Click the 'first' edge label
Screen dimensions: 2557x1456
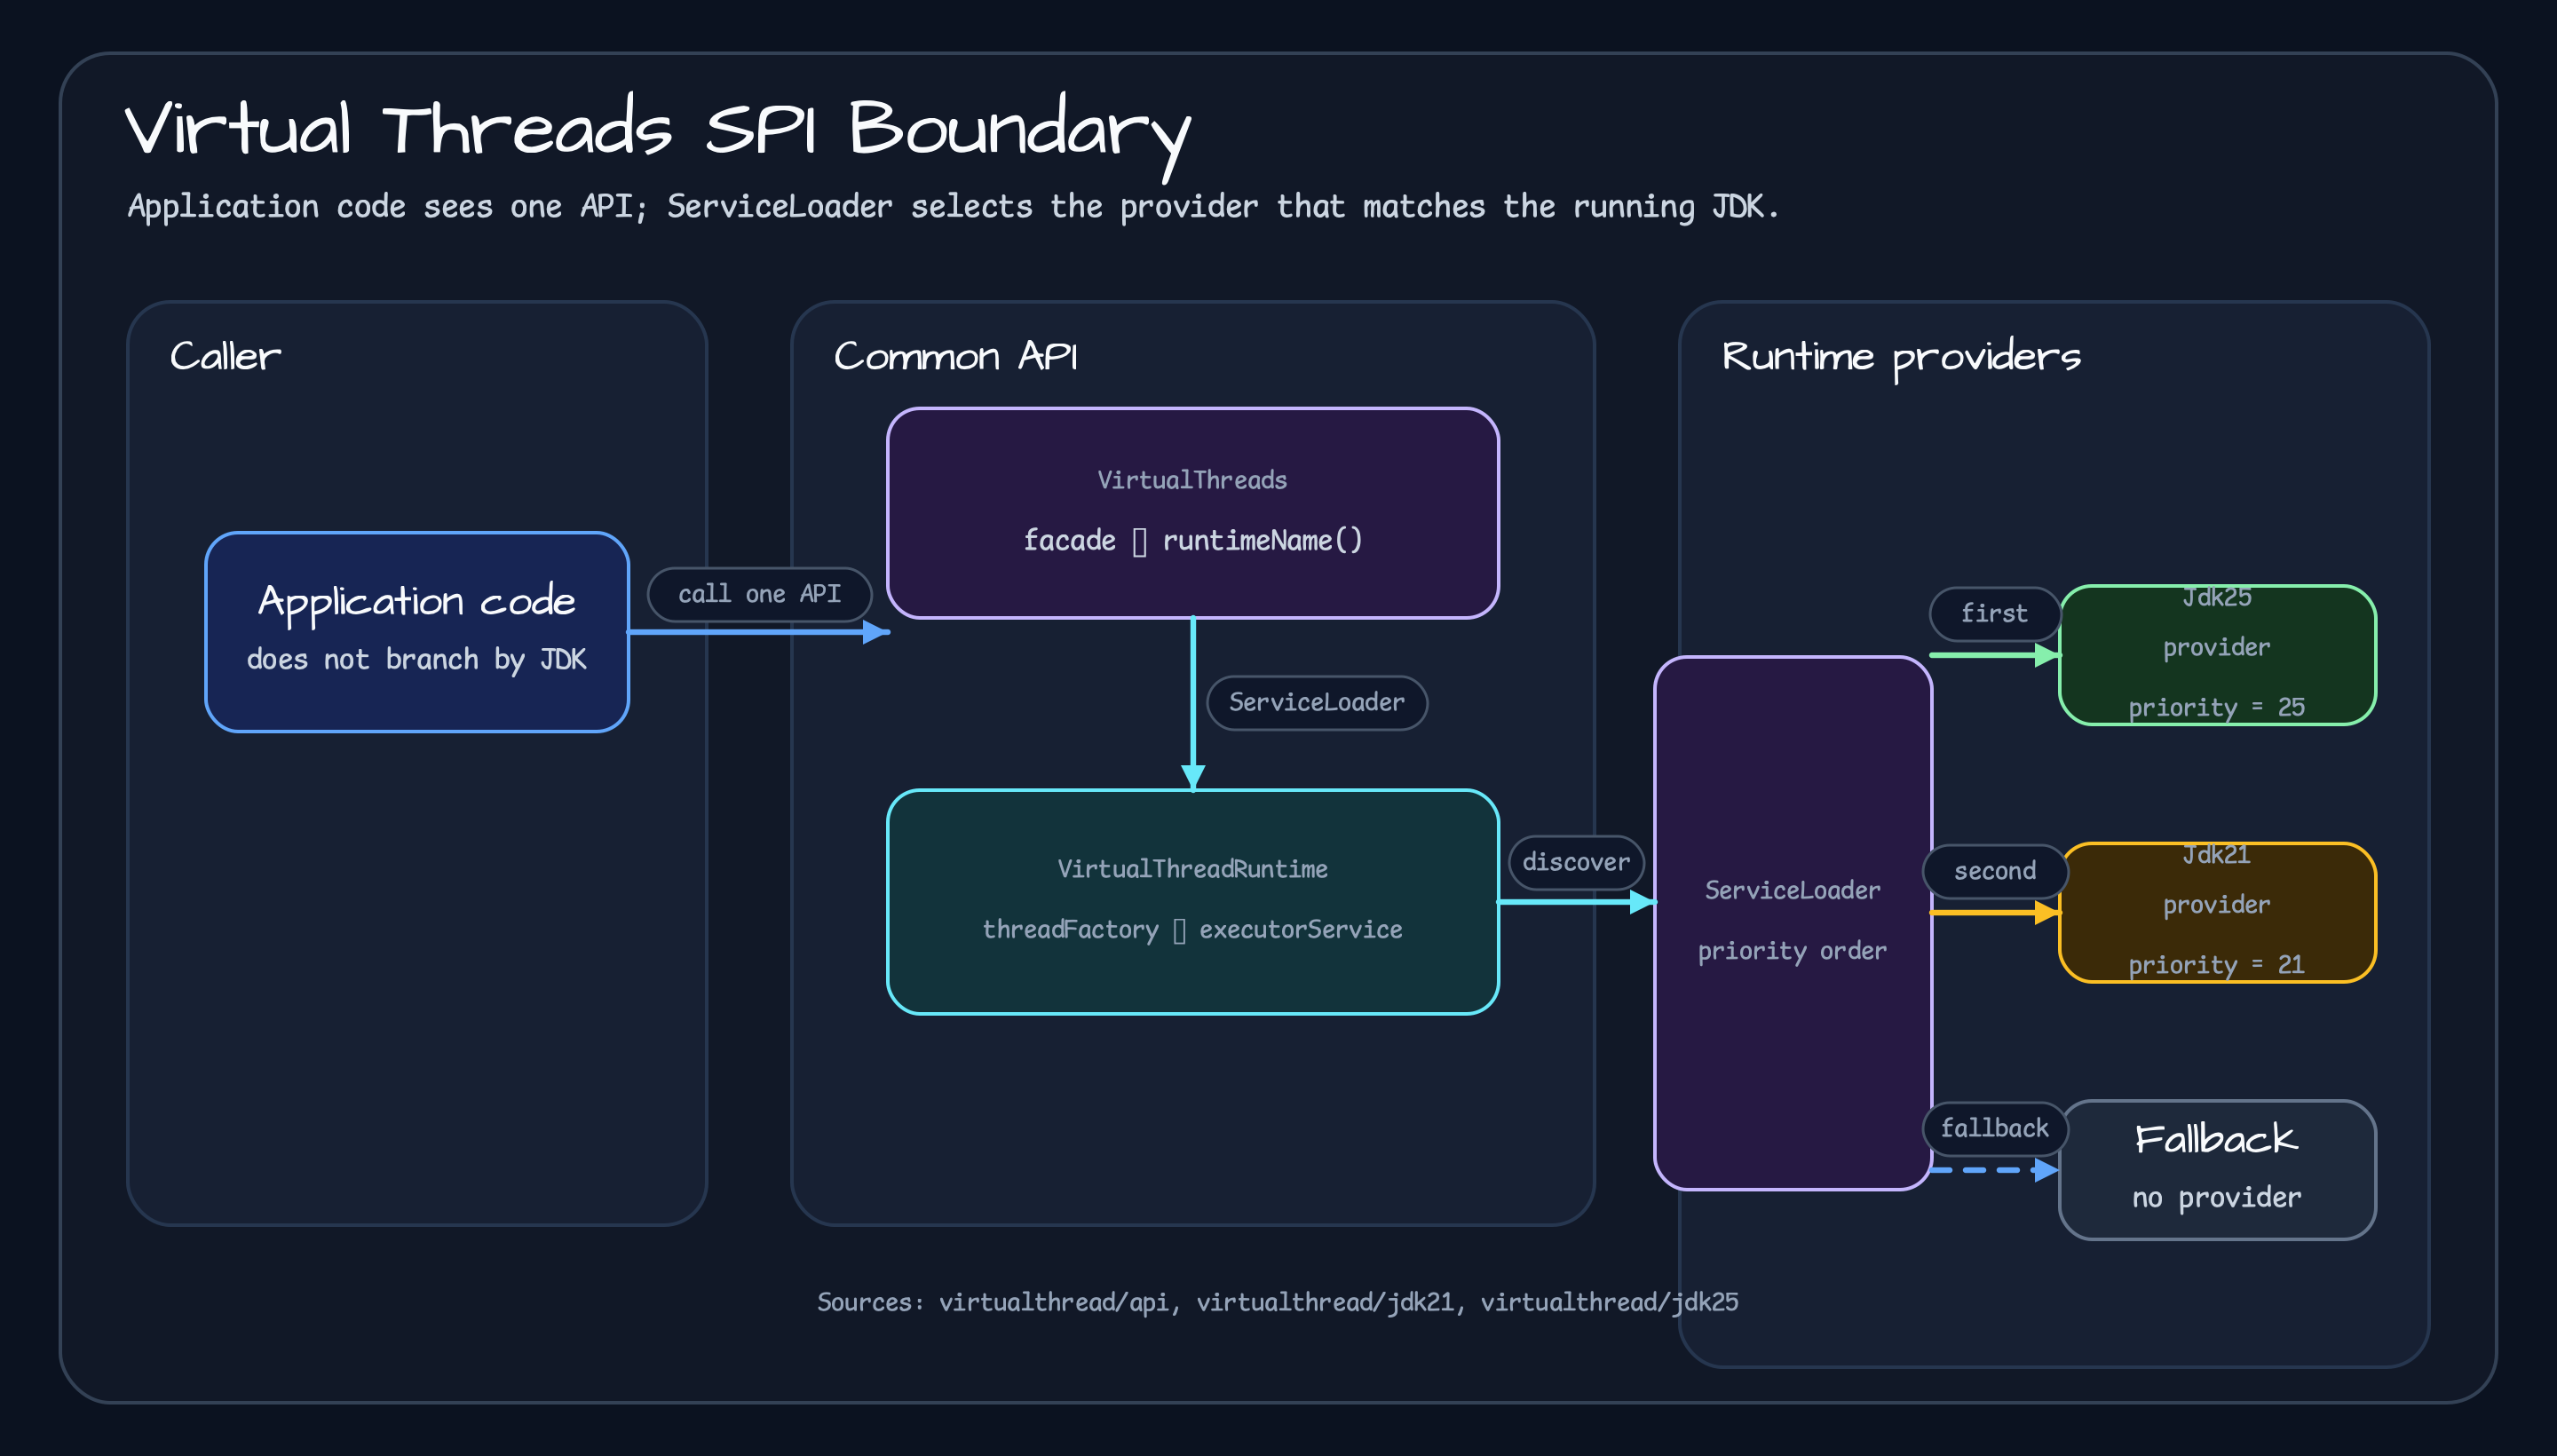click(1995, 613)
